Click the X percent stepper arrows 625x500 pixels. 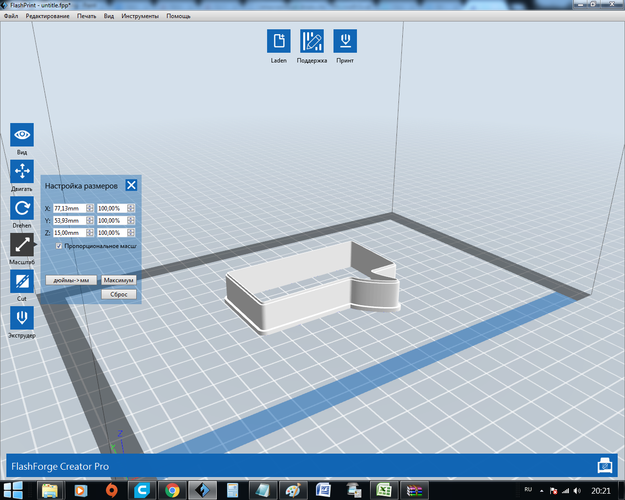[131, 208]
